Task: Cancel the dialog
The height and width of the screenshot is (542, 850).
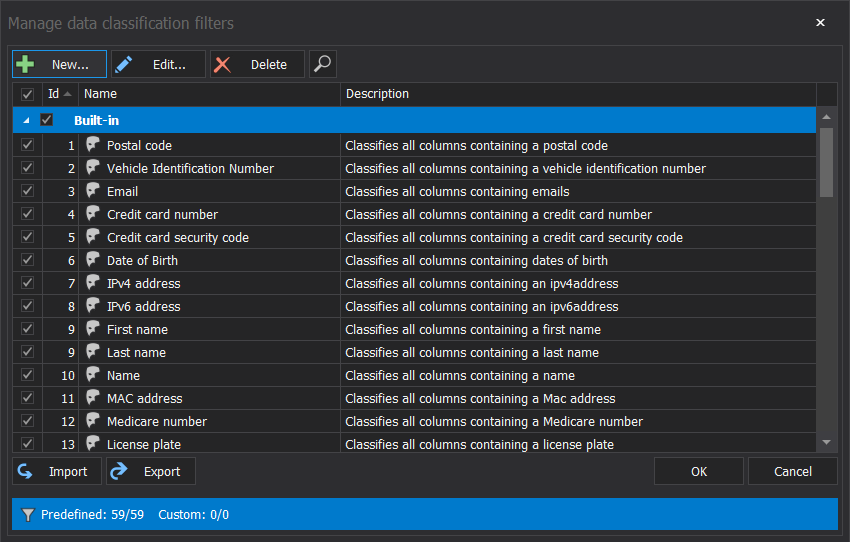Action: [793, 471]
